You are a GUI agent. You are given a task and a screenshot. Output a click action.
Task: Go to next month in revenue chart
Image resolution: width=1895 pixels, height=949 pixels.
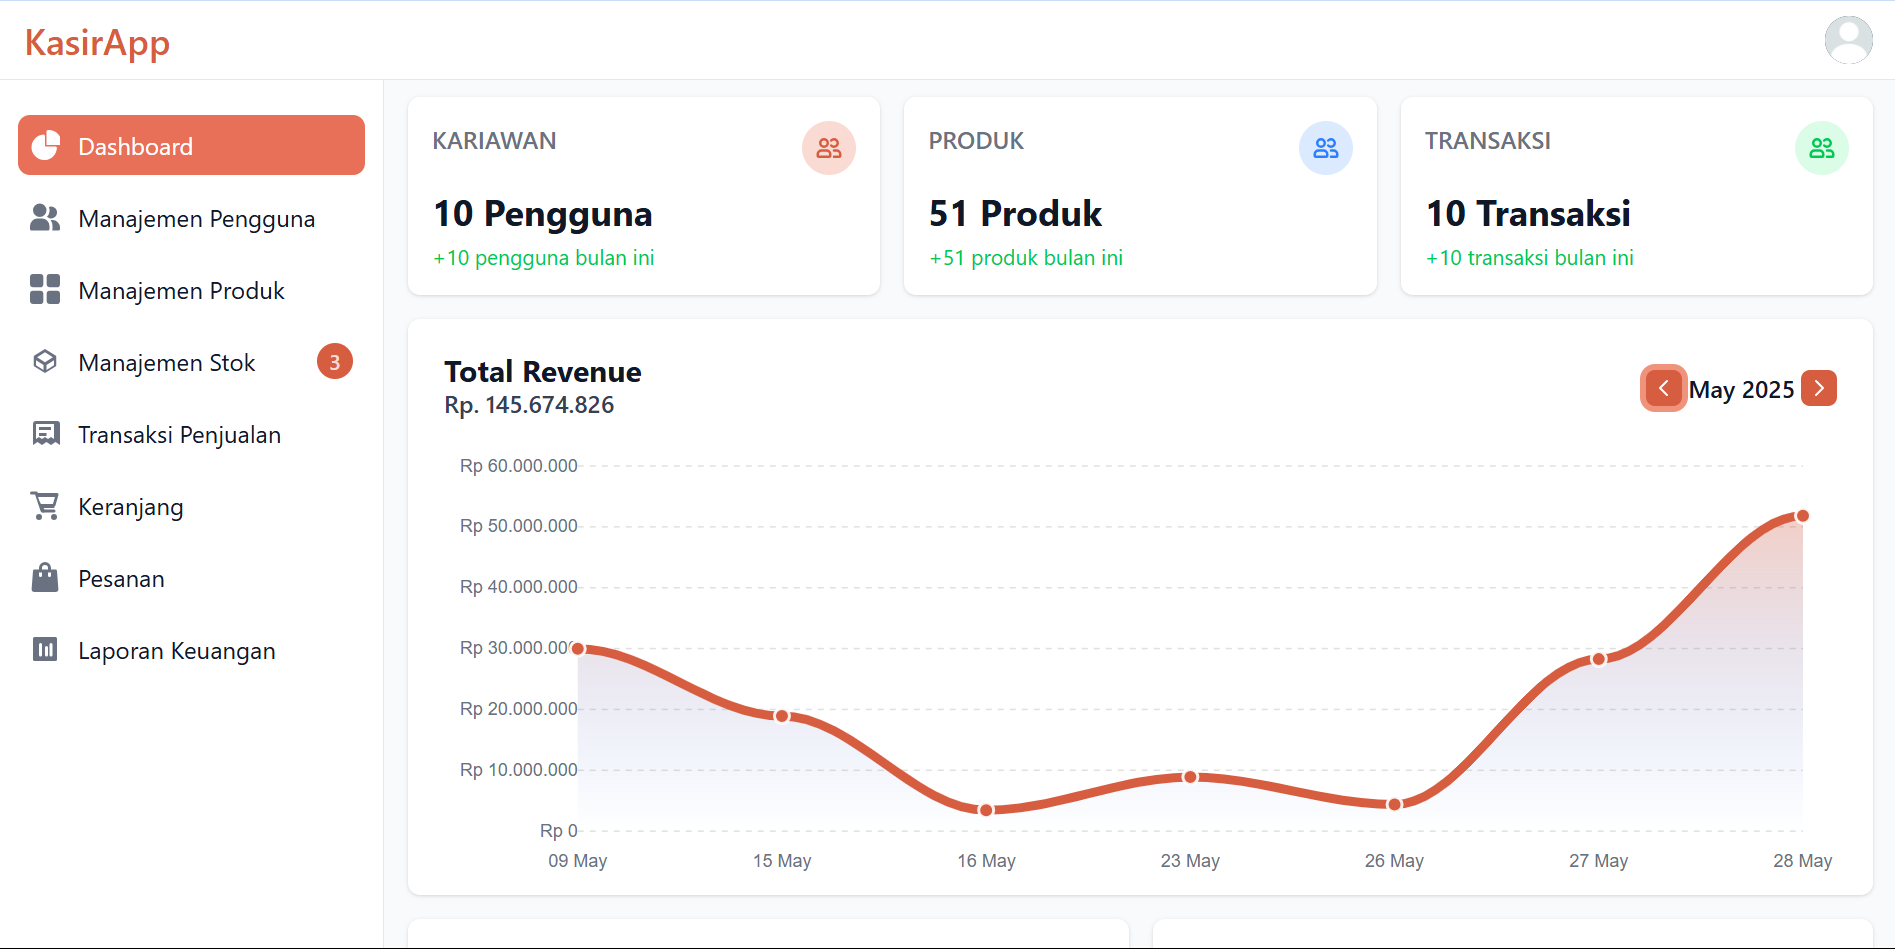(x=1818, y=388)
